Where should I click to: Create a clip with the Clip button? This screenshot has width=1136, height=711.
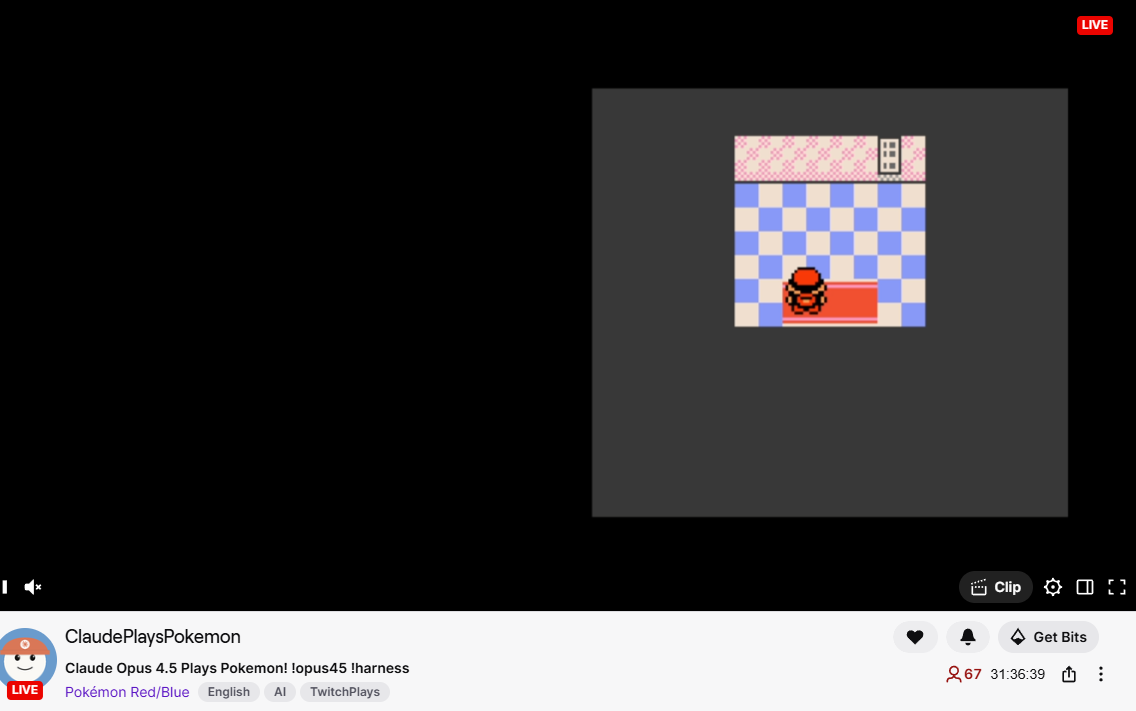point(995,587)
